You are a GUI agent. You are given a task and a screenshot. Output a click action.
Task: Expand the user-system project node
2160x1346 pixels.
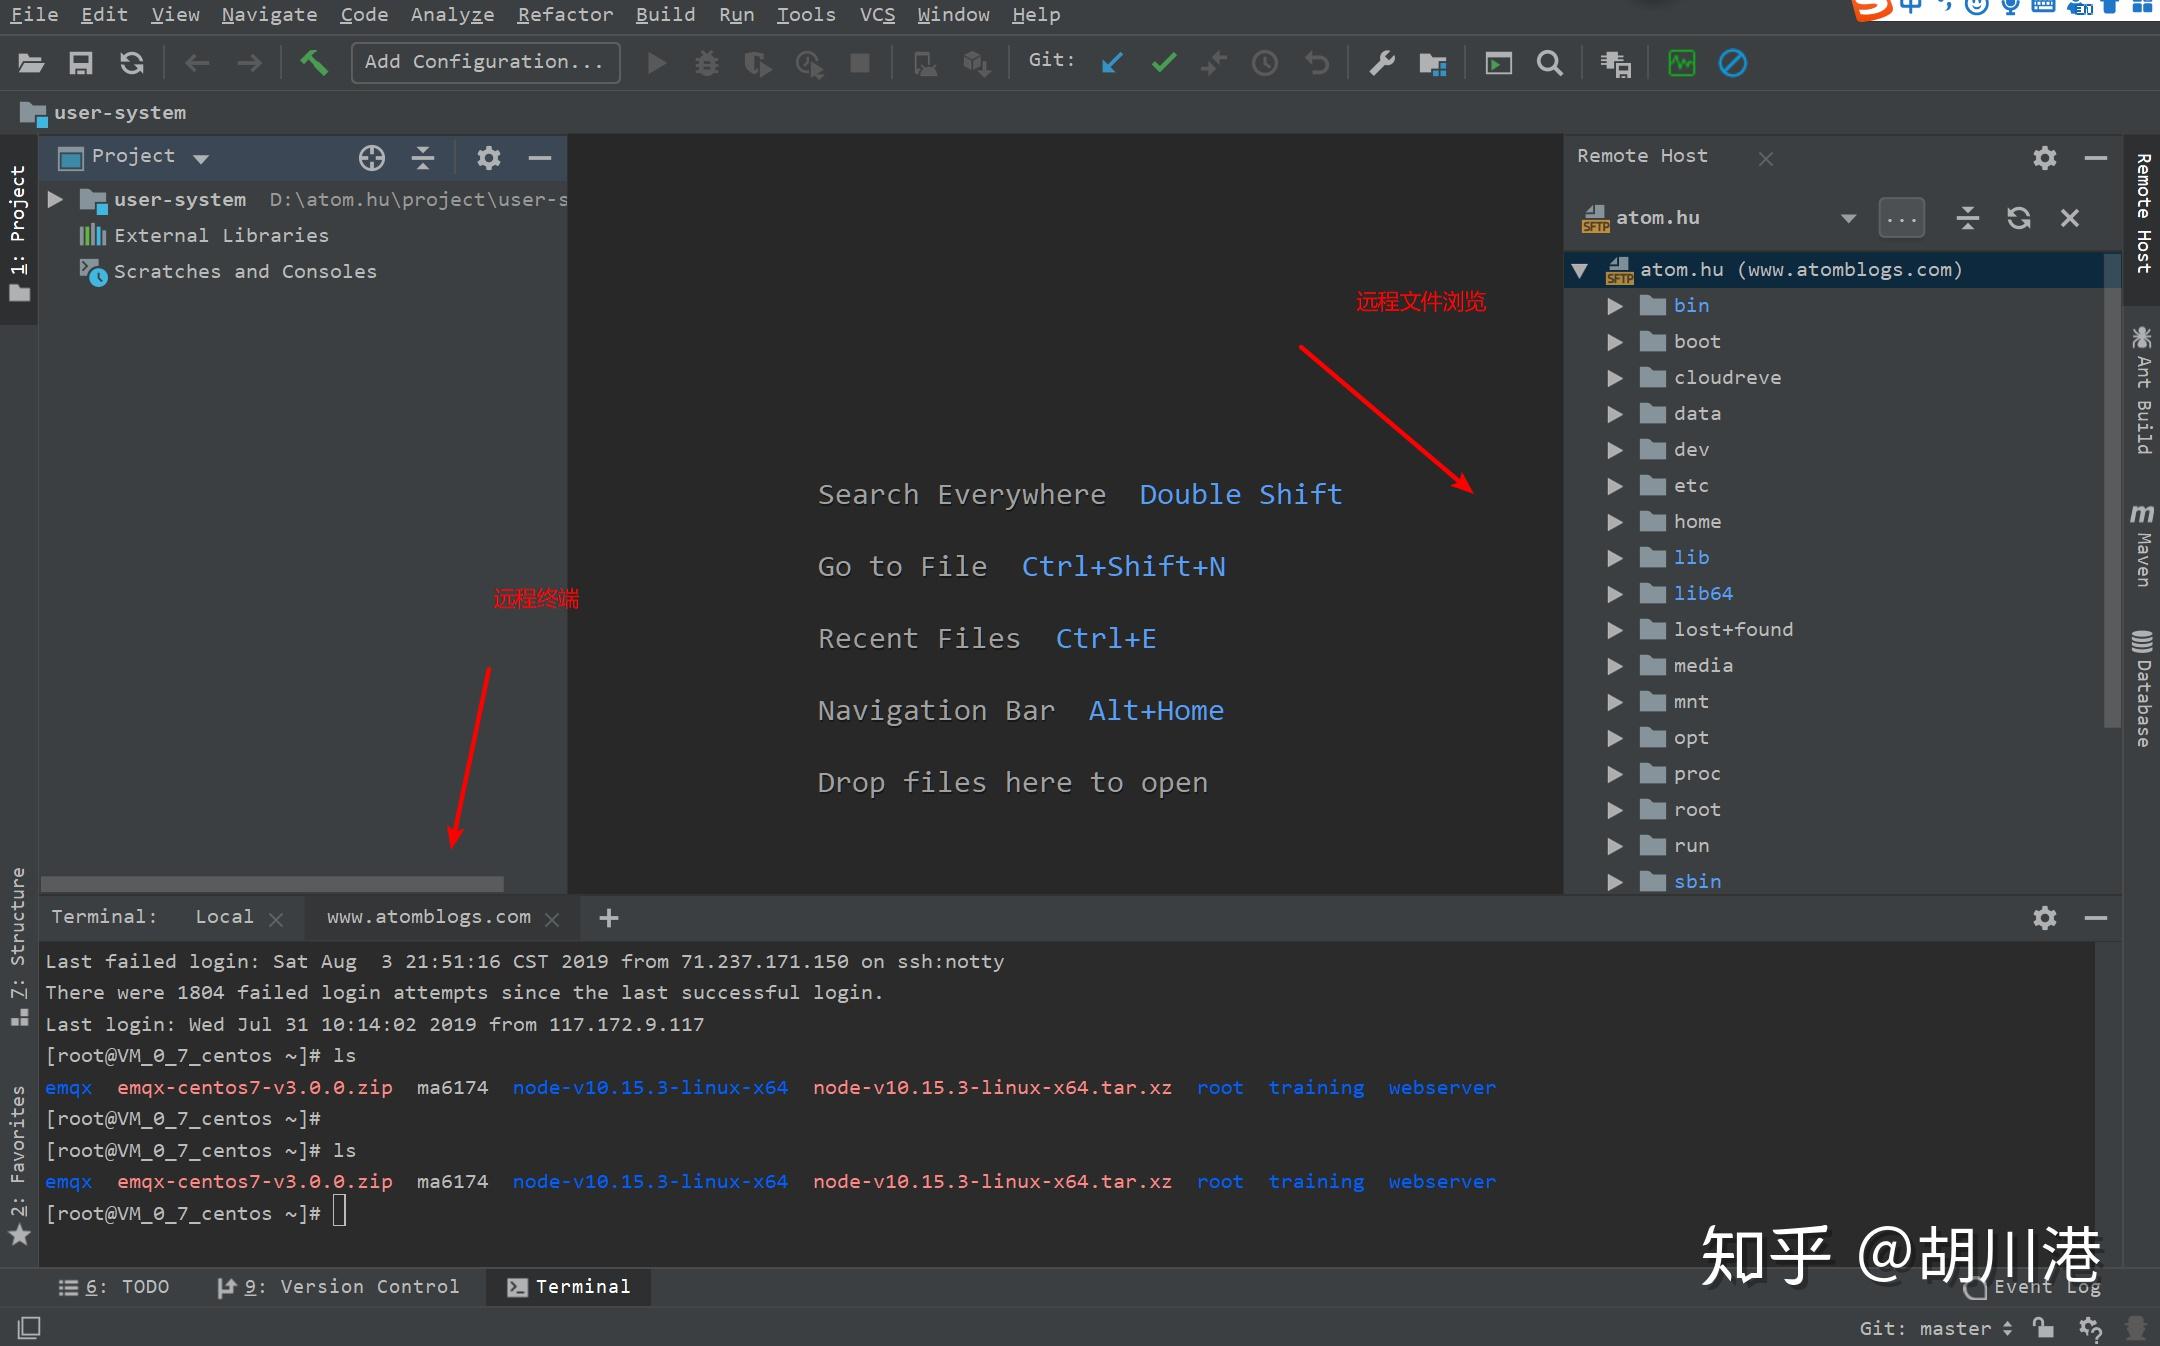tap(56, 199)
